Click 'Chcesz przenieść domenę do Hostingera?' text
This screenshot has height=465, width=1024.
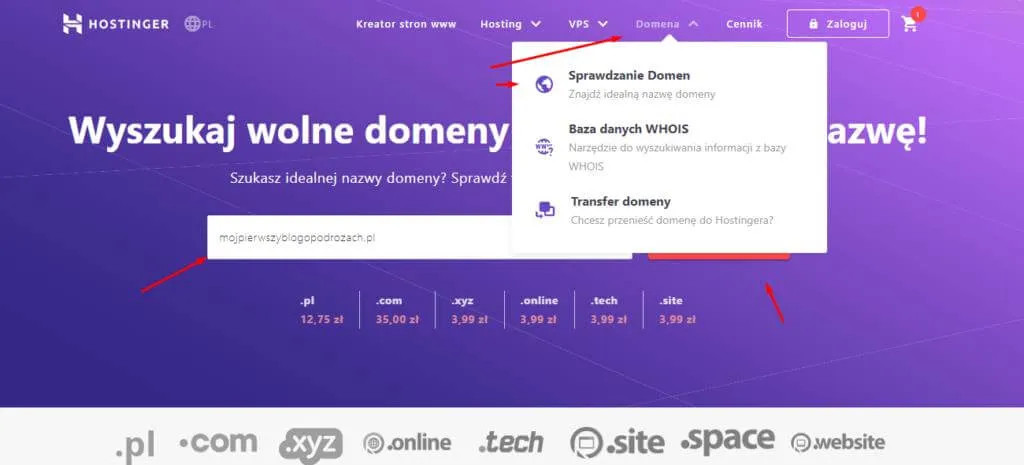click(x=672, y=220)
